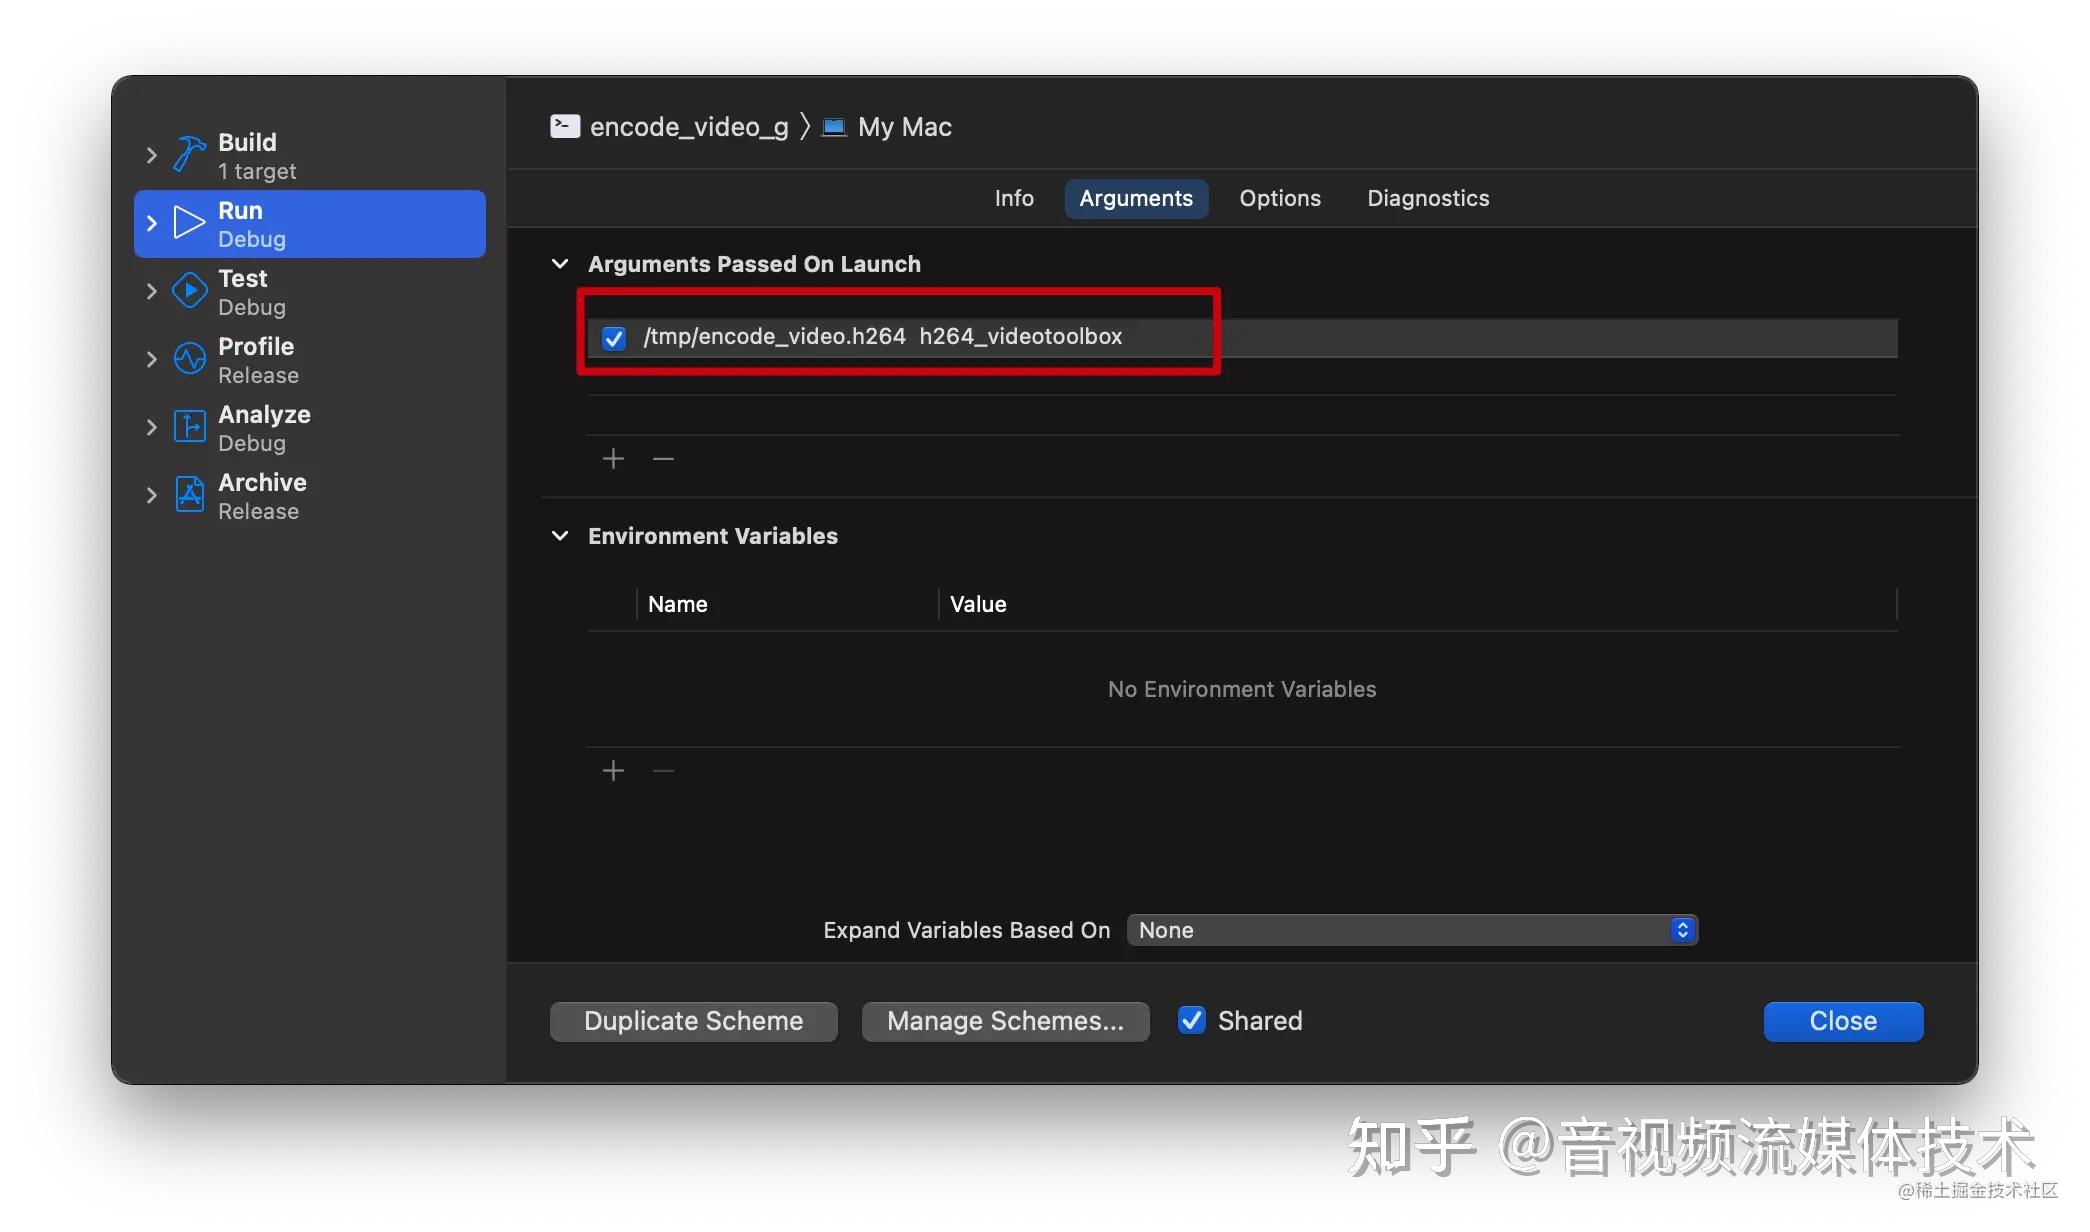Select the Build hammer icon

pos(188,152)
